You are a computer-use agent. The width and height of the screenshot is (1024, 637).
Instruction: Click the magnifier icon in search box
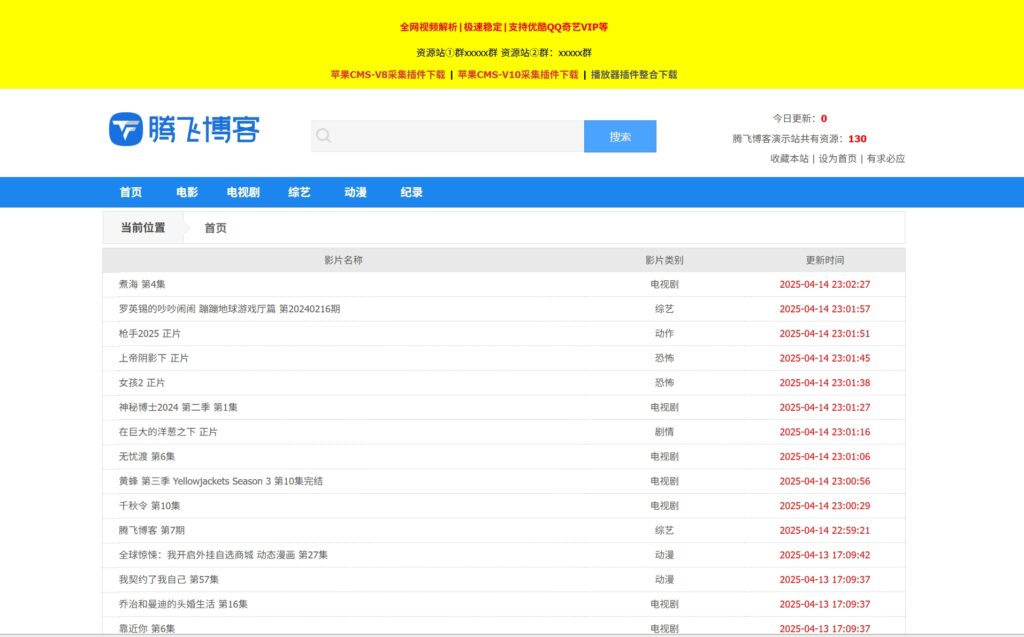pos(323,136)
